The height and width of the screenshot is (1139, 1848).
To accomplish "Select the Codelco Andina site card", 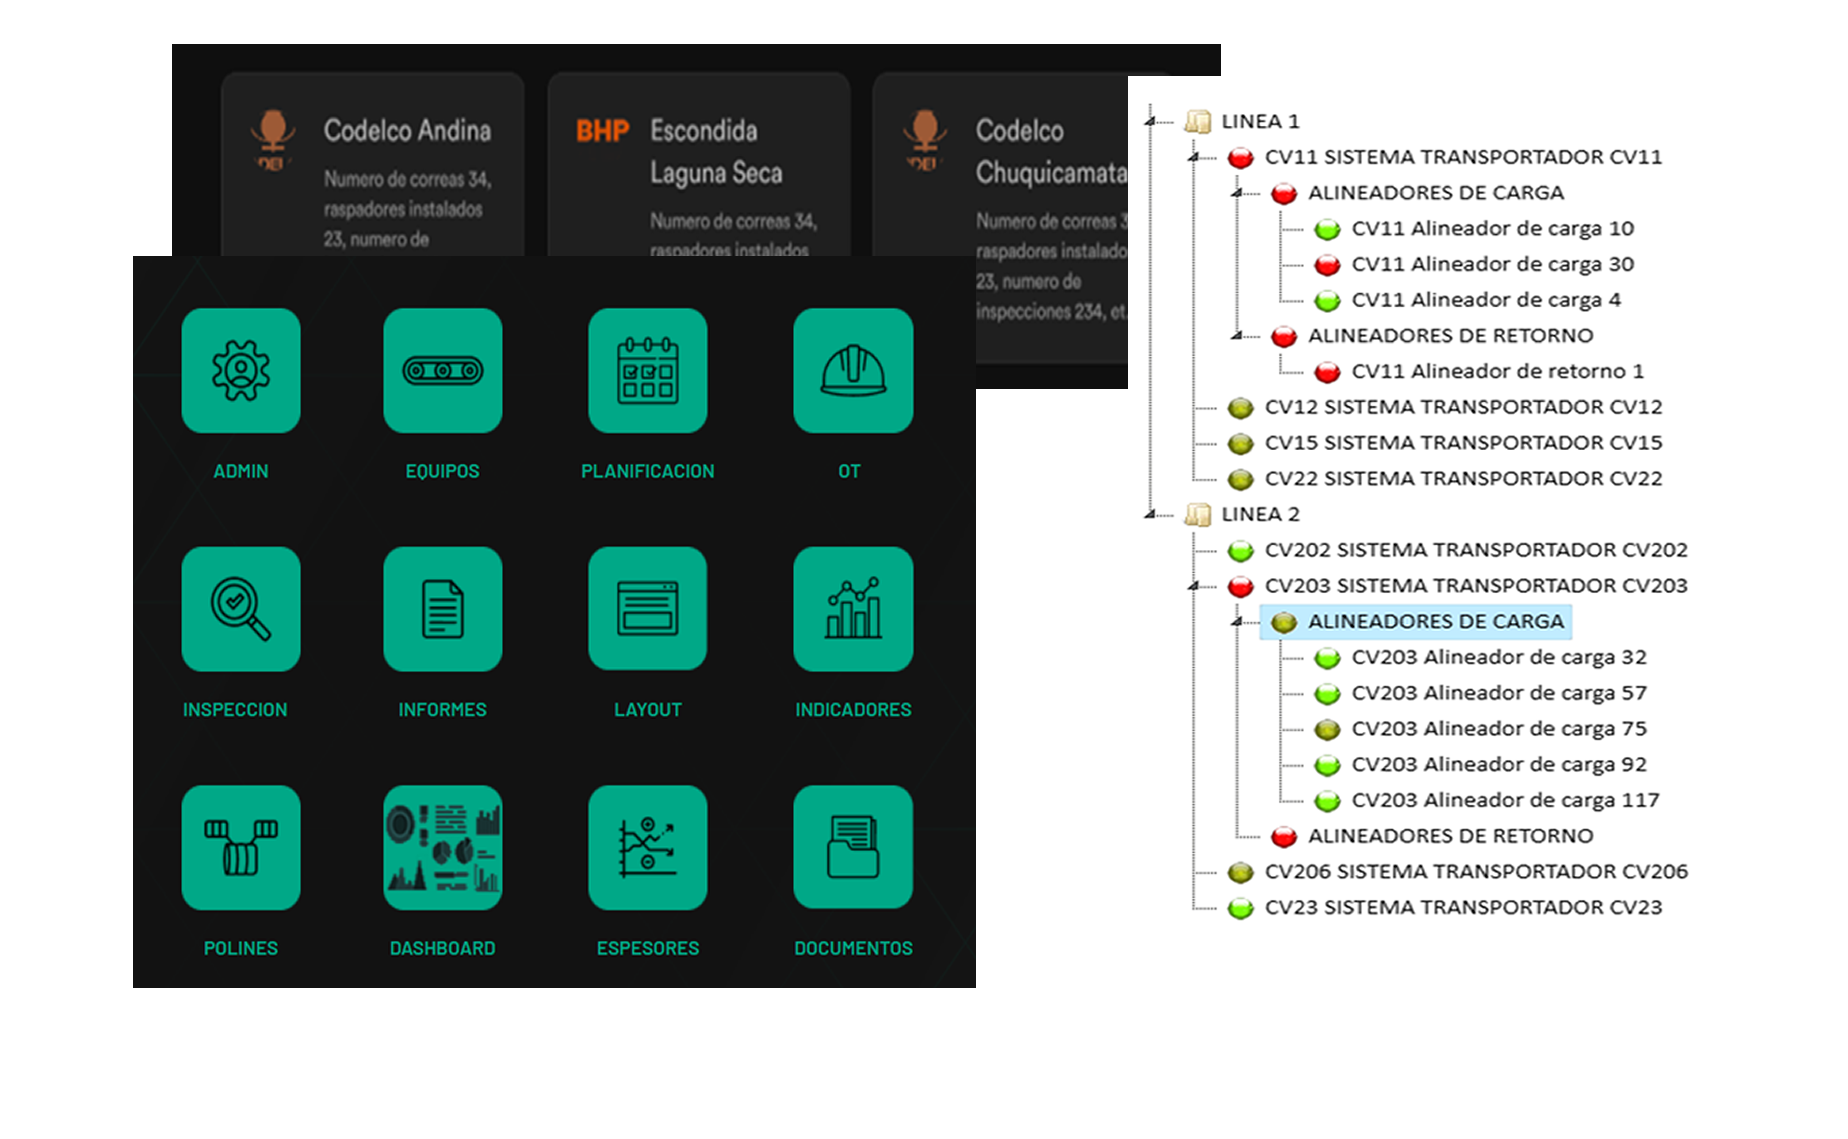I will point(373,165).
